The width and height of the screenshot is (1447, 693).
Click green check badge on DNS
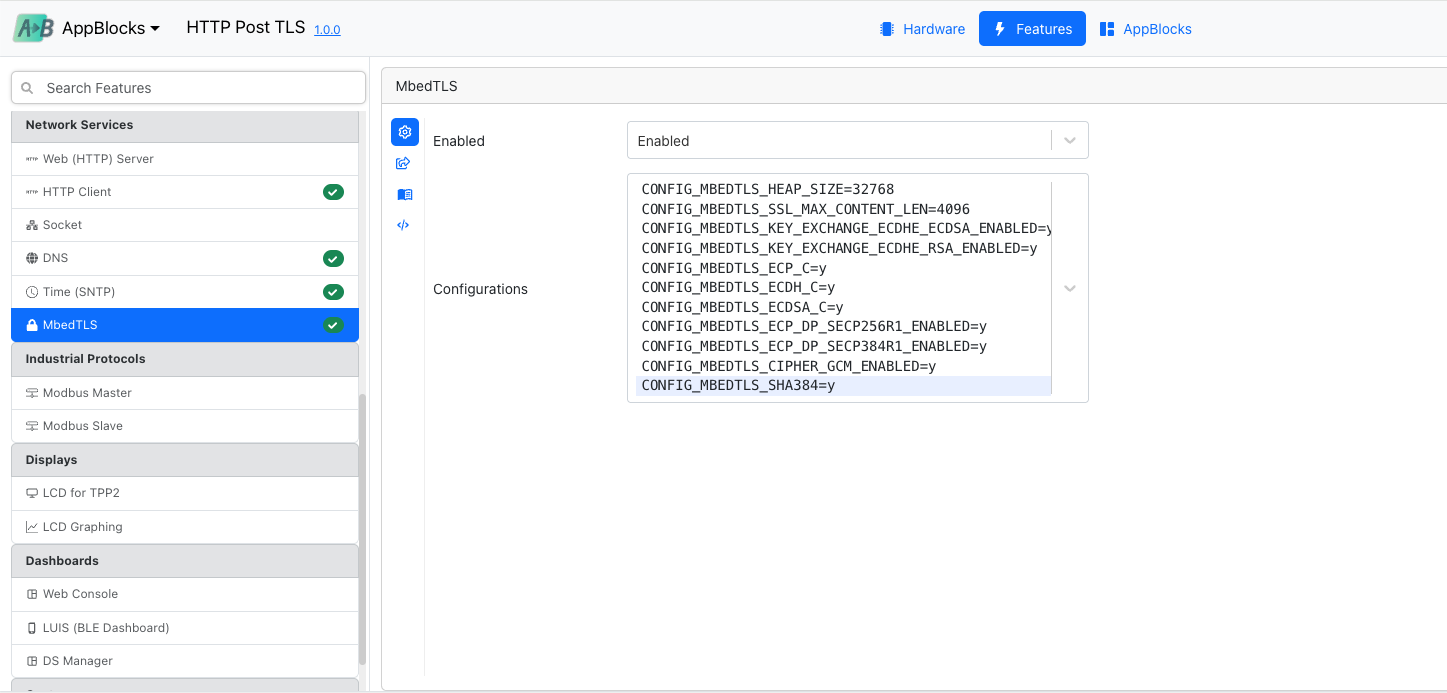(x=333, y=258)
